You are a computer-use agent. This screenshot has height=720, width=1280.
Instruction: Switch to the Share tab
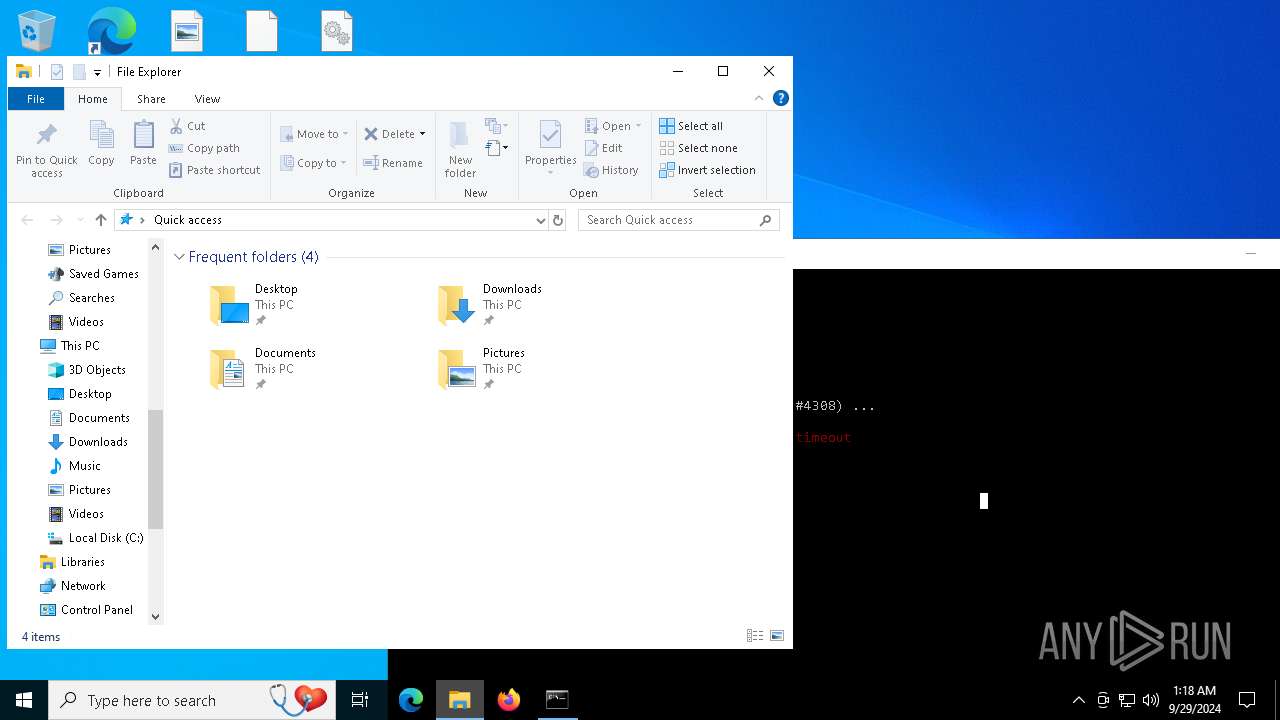click(151, 99)
